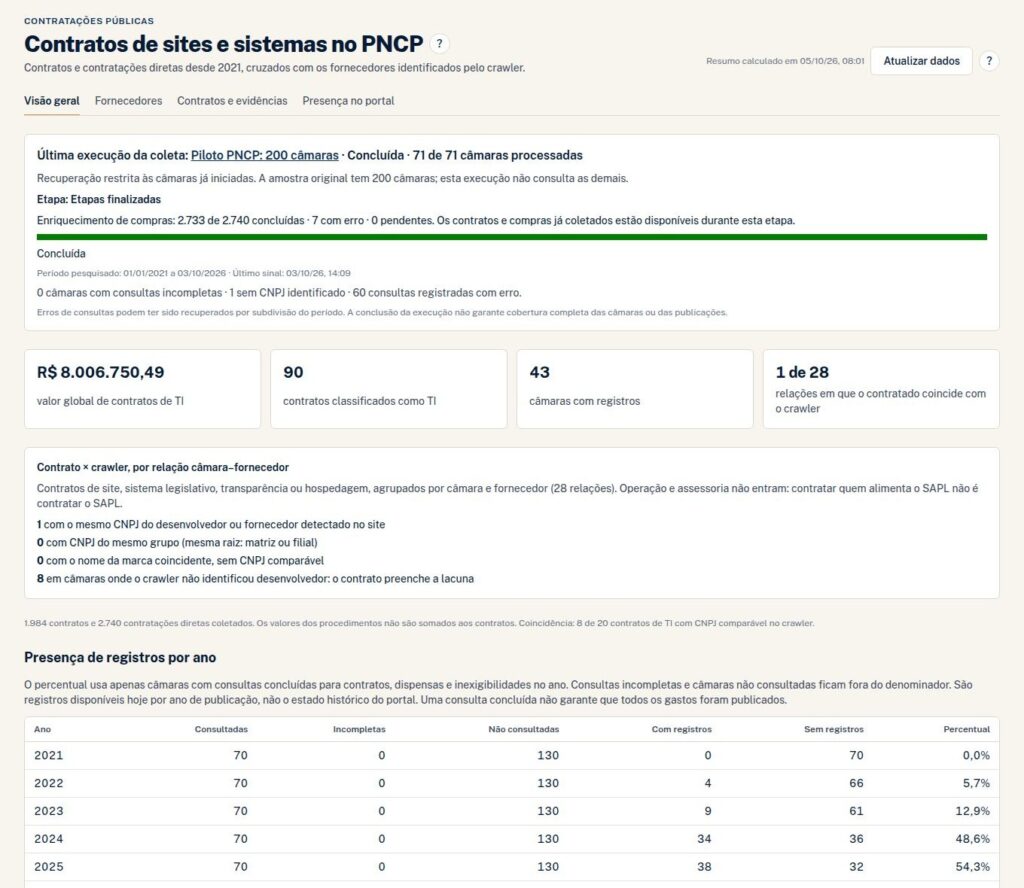Click the 1 de 28 relações card
This screenshot has height=888, width=1024.
(881, 389)
